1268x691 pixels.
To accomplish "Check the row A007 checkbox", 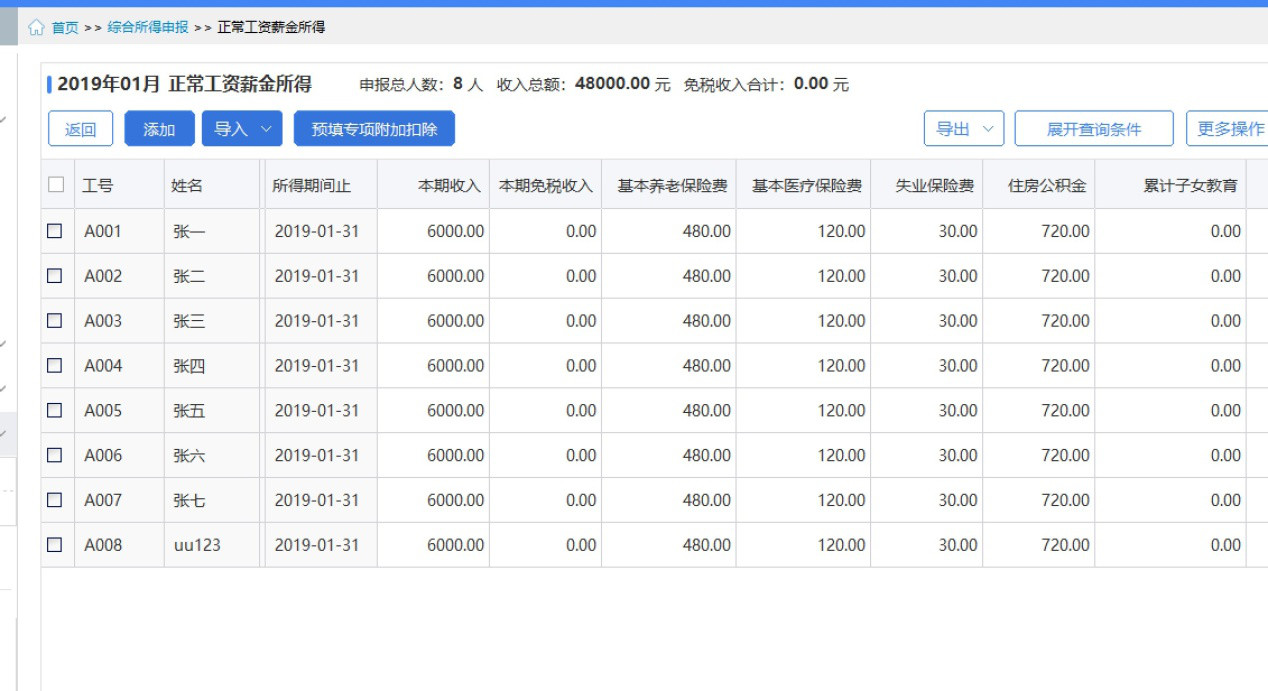I will click(55, 500).
